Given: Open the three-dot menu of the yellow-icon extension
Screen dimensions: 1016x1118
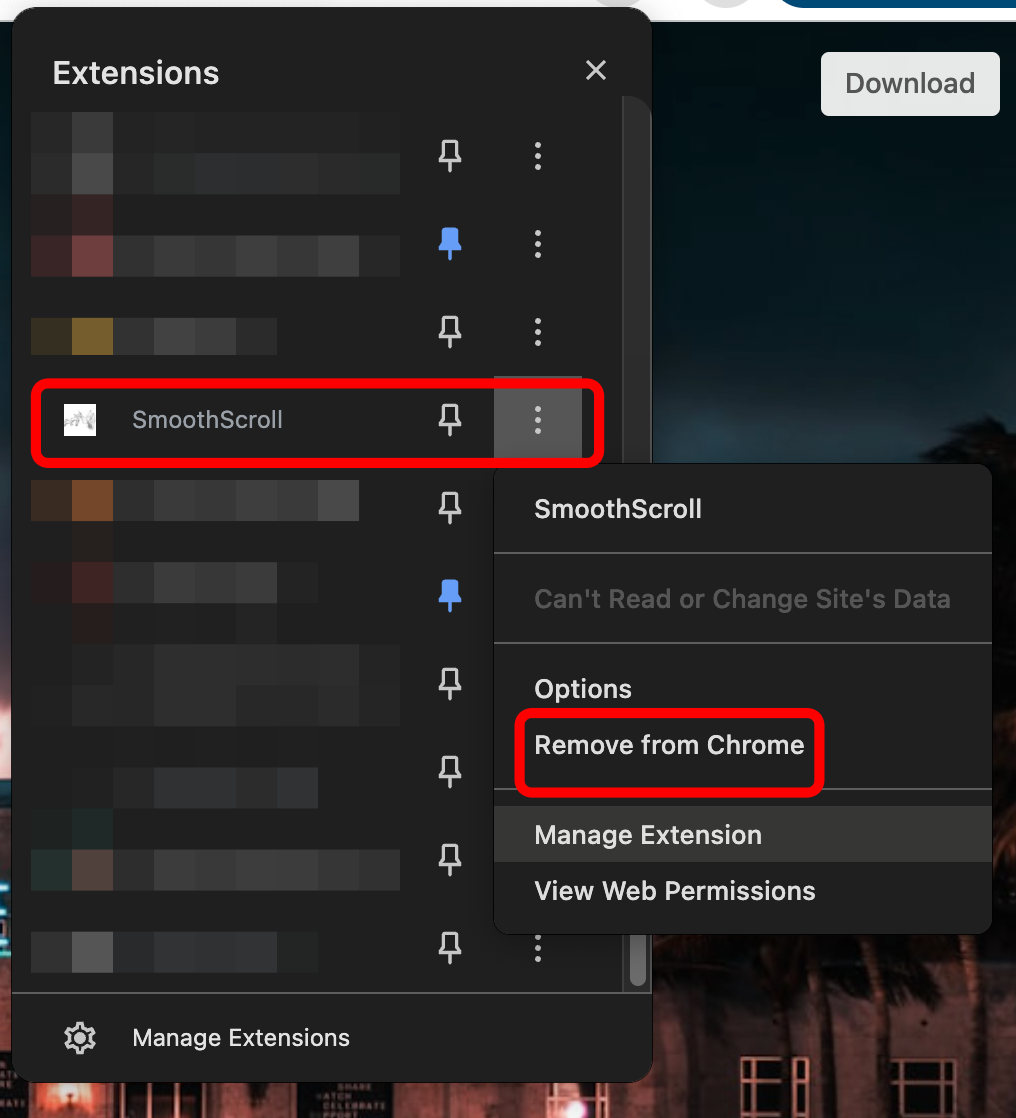Looking at the screenshot, I should [538, 332].
